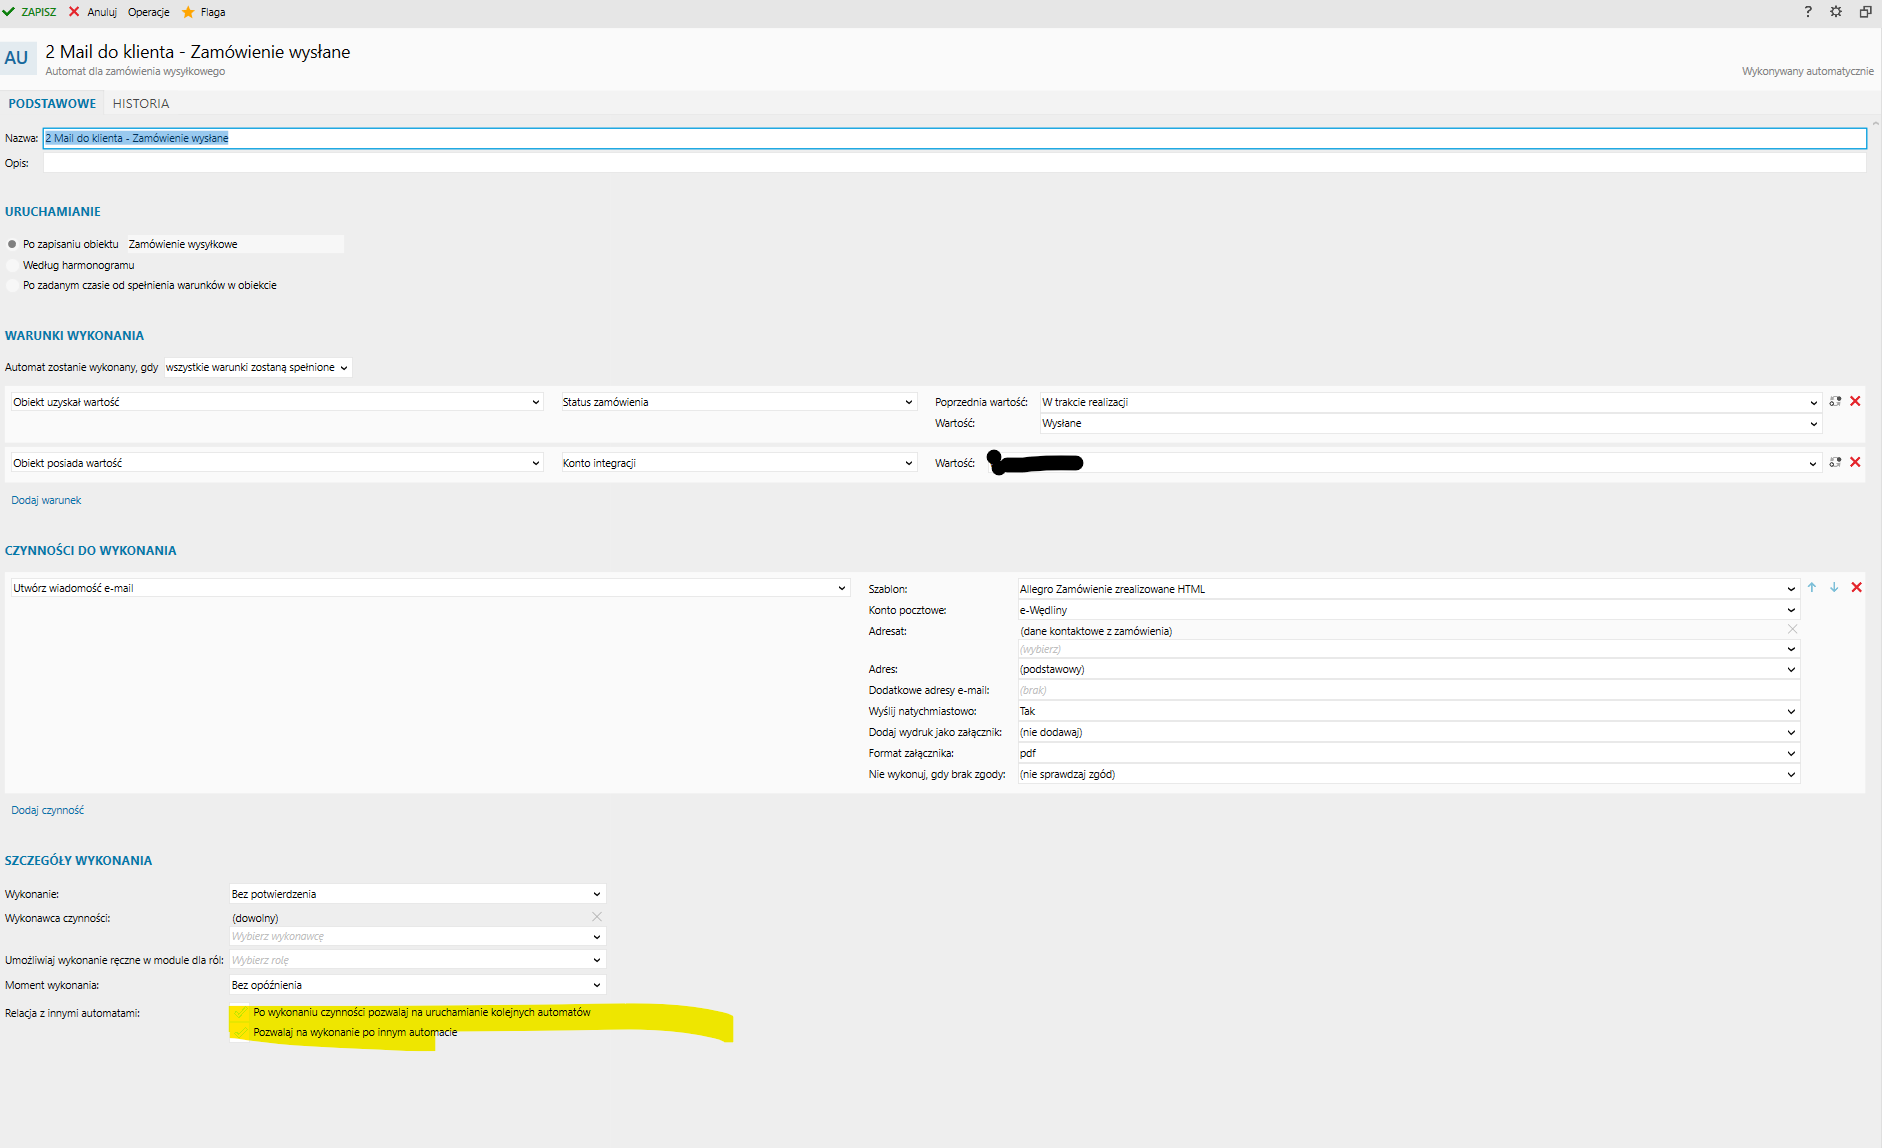The width and height of the screenshot is (1882, 1148).
Task: Click the Dodaj czynność link
Action: pyautogui.click(x=47, y=810)
